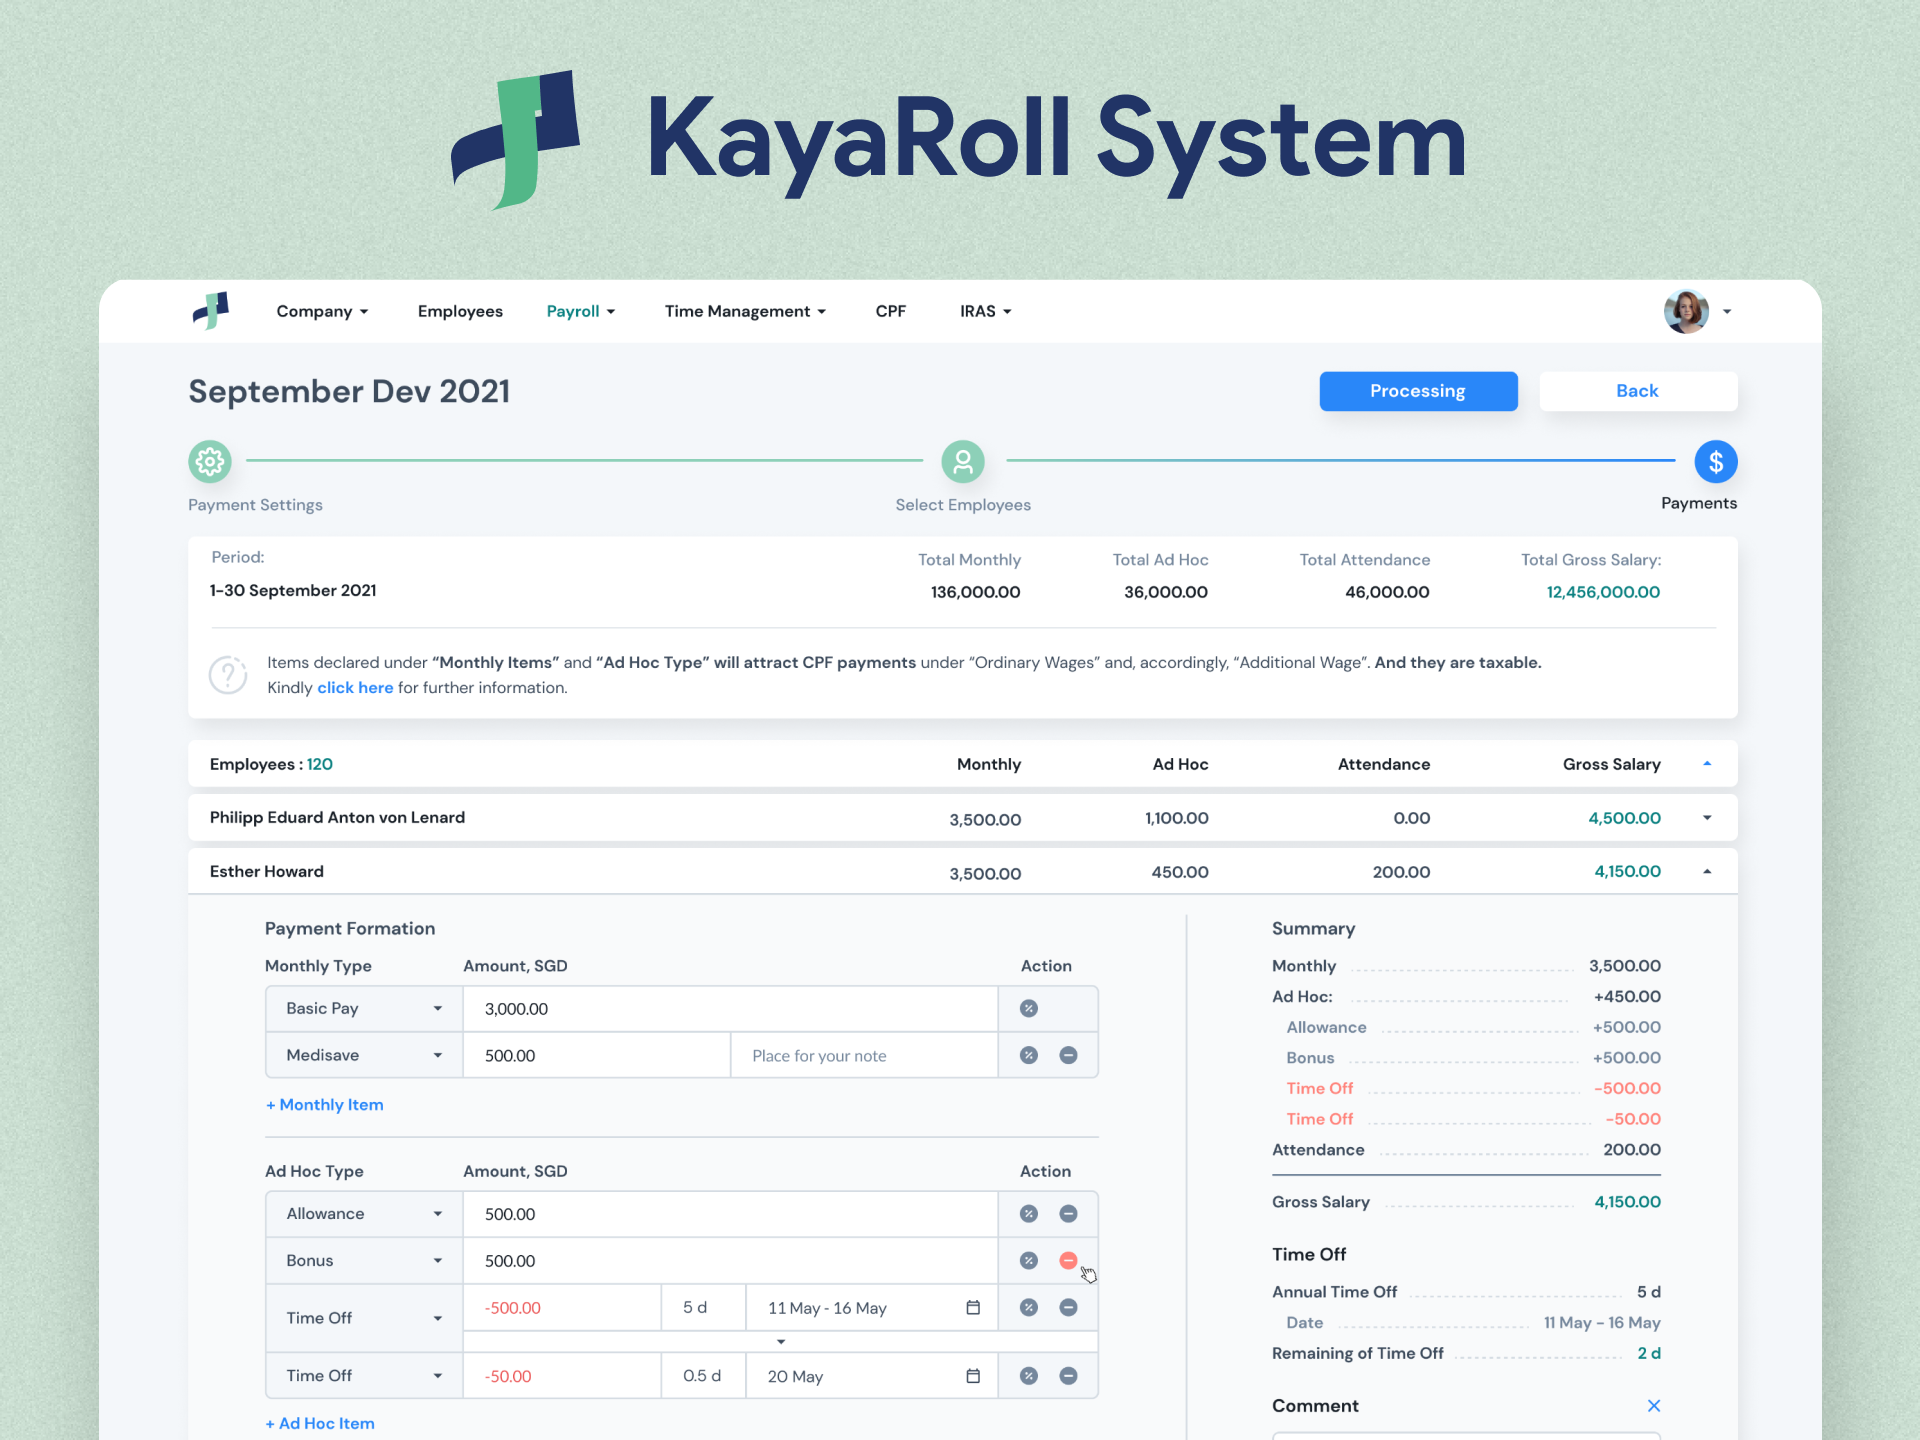Open calendar for 11 May - 16 May
Screen dimensions: 1920x1440
[x=973, y=1307]
